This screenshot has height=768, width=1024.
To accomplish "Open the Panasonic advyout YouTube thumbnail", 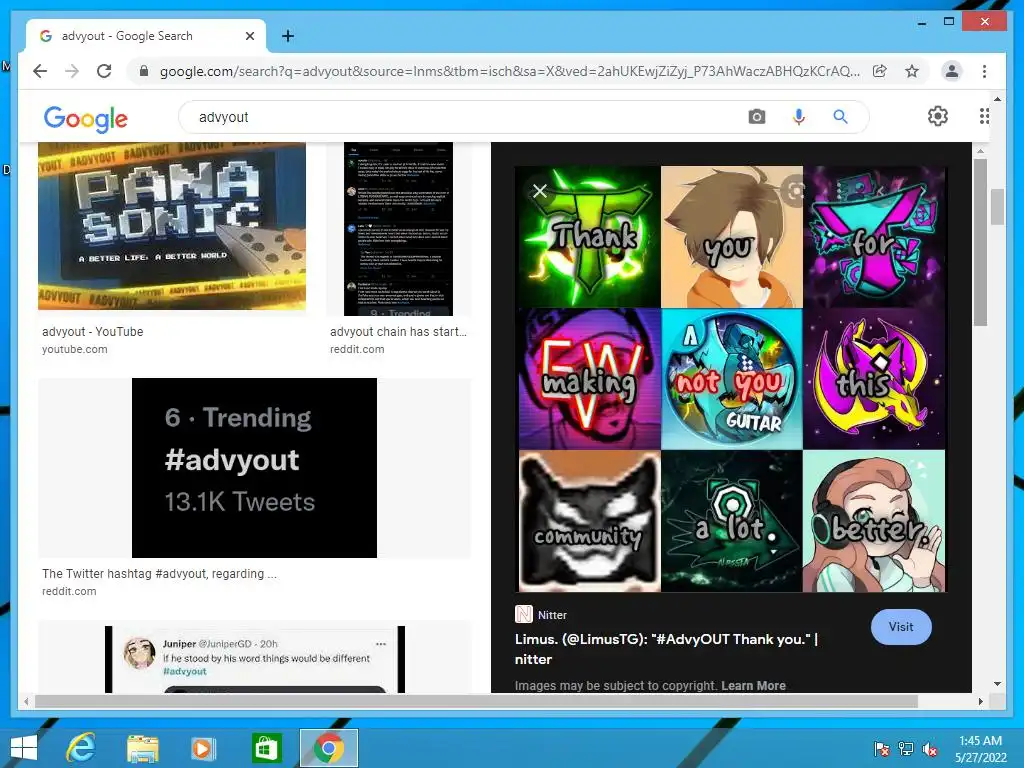I will 172,226.
